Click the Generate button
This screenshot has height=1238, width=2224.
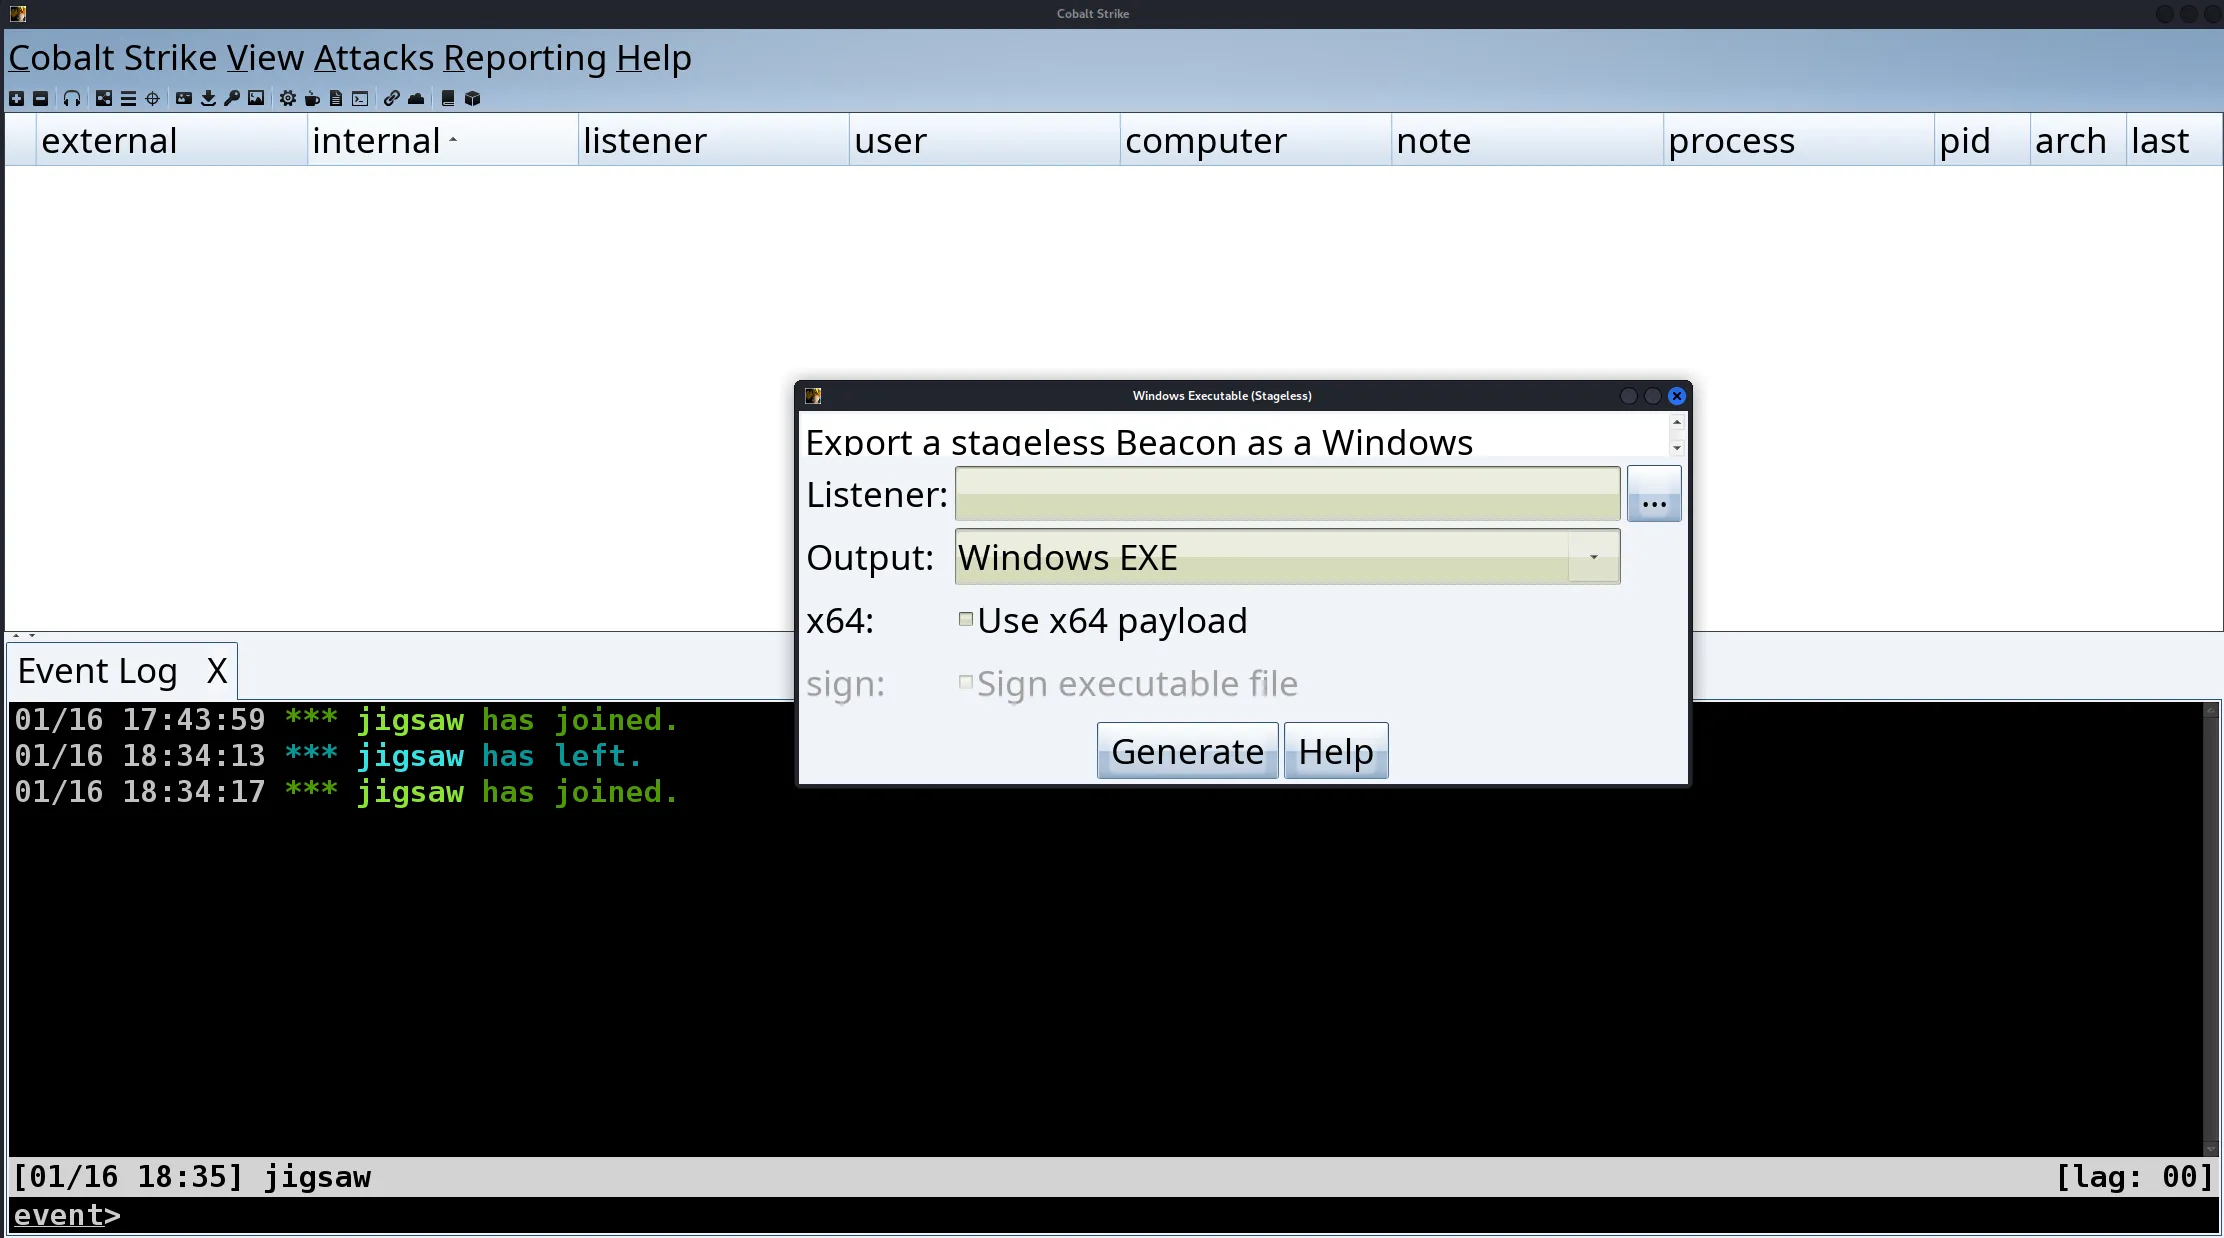pos(1187,751)
